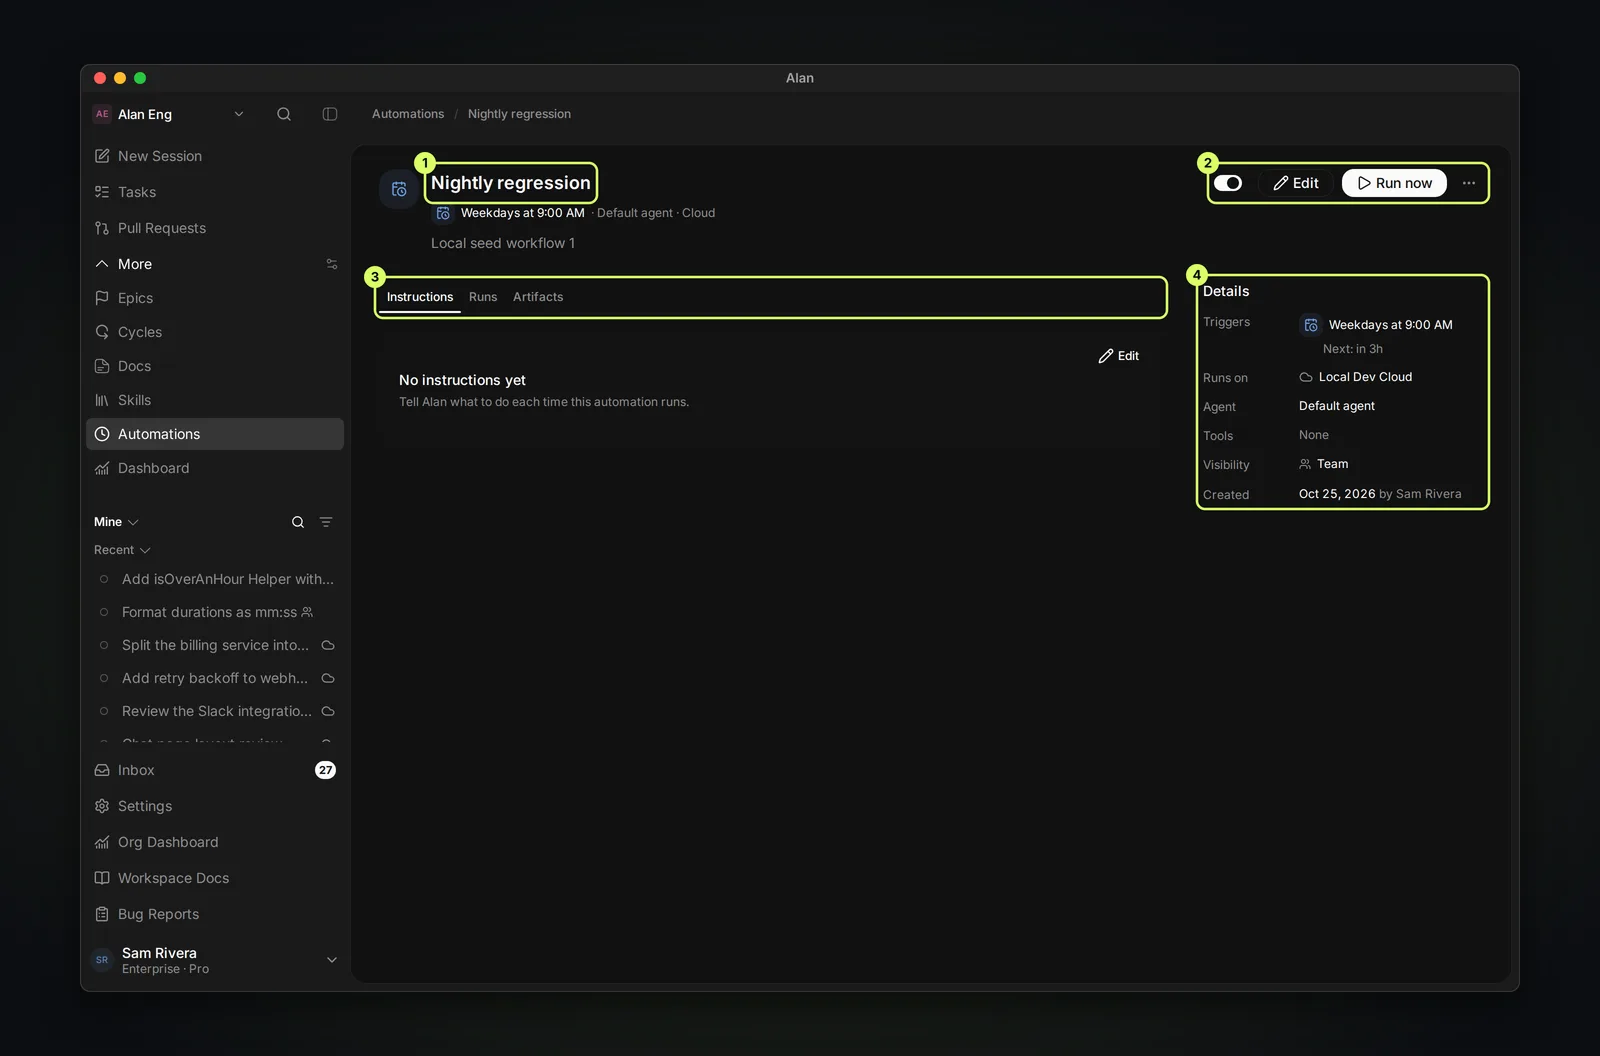
Task: Click the Weekdays at 9:00 AM trigger in Details
Action: click(x=1377, y=325)
